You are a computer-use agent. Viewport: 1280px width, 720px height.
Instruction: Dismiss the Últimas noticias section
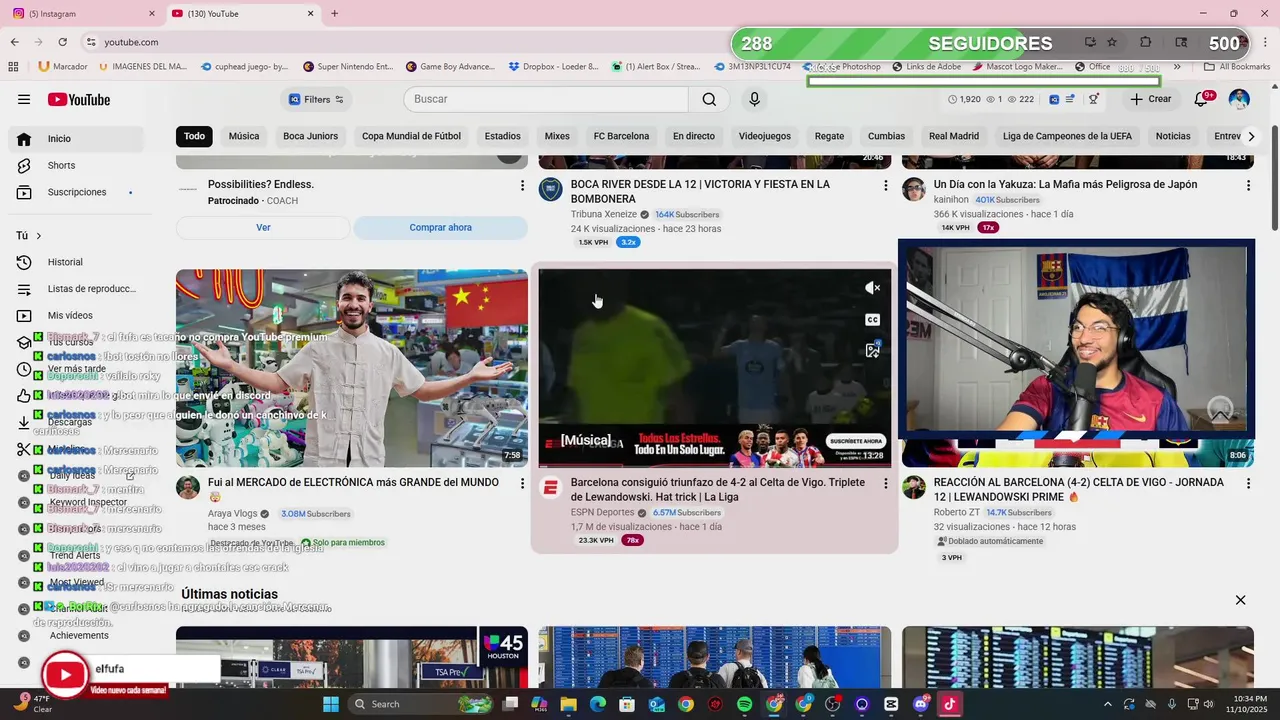1240,600
